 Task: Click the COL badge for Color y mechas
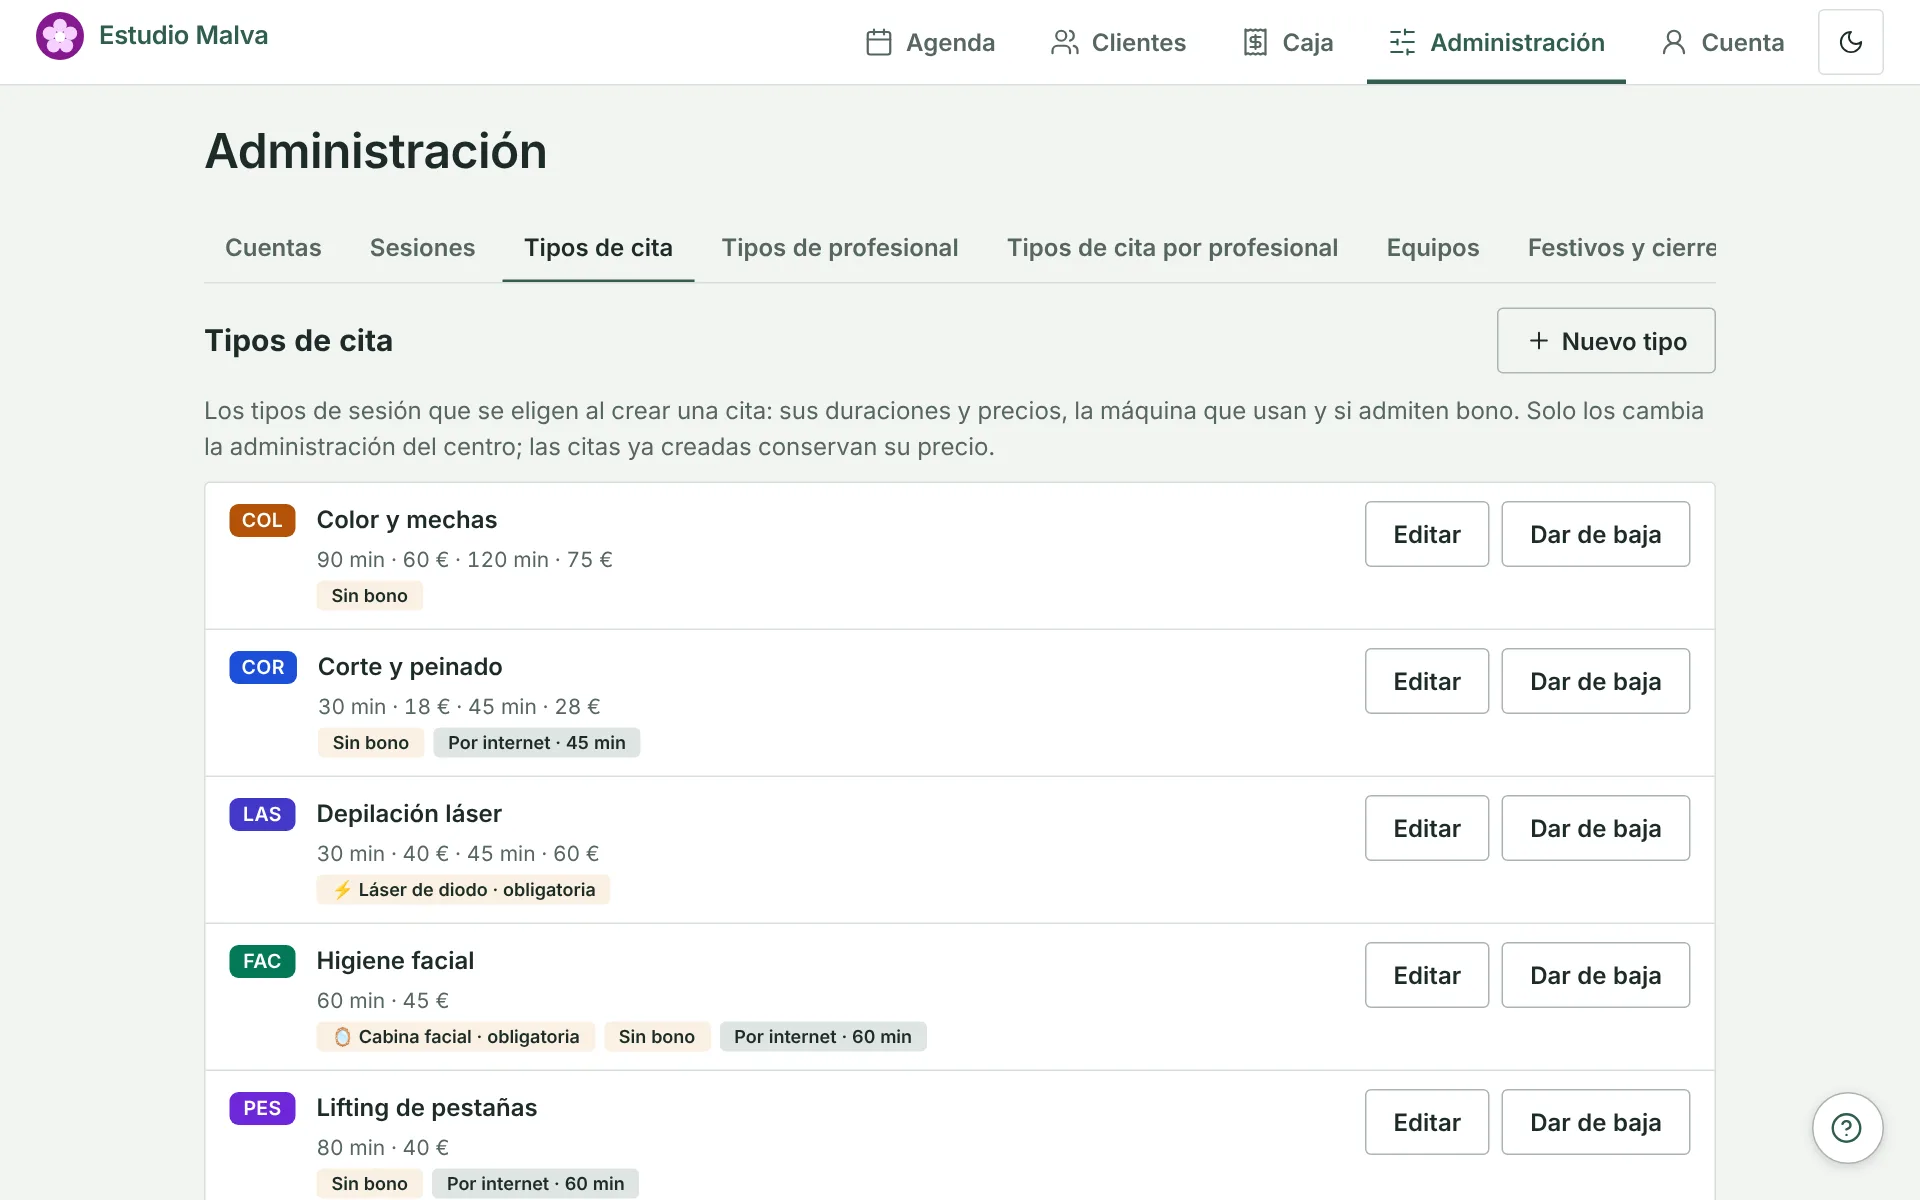[x=262, y=520]
